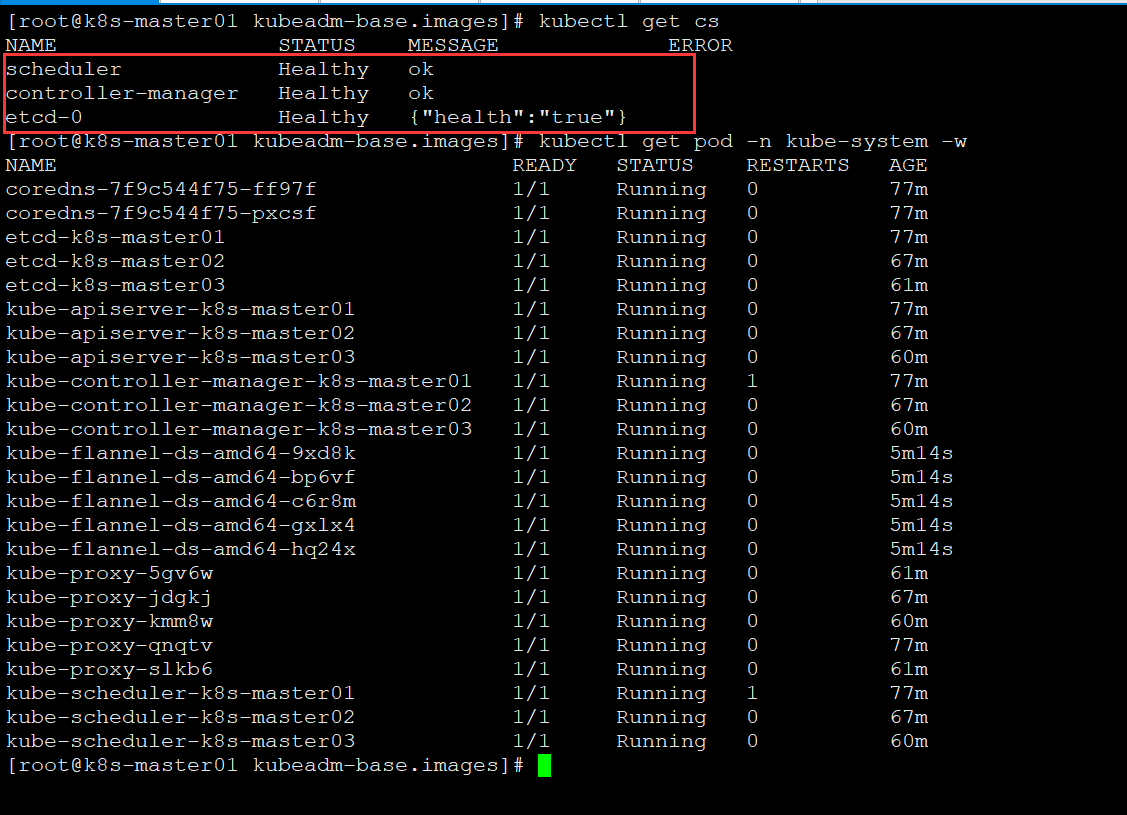The width and height of the screenshot is (1127, 815).
Task: Select pod name etcd-k8s-master02
Action: (x=115, y=262)
